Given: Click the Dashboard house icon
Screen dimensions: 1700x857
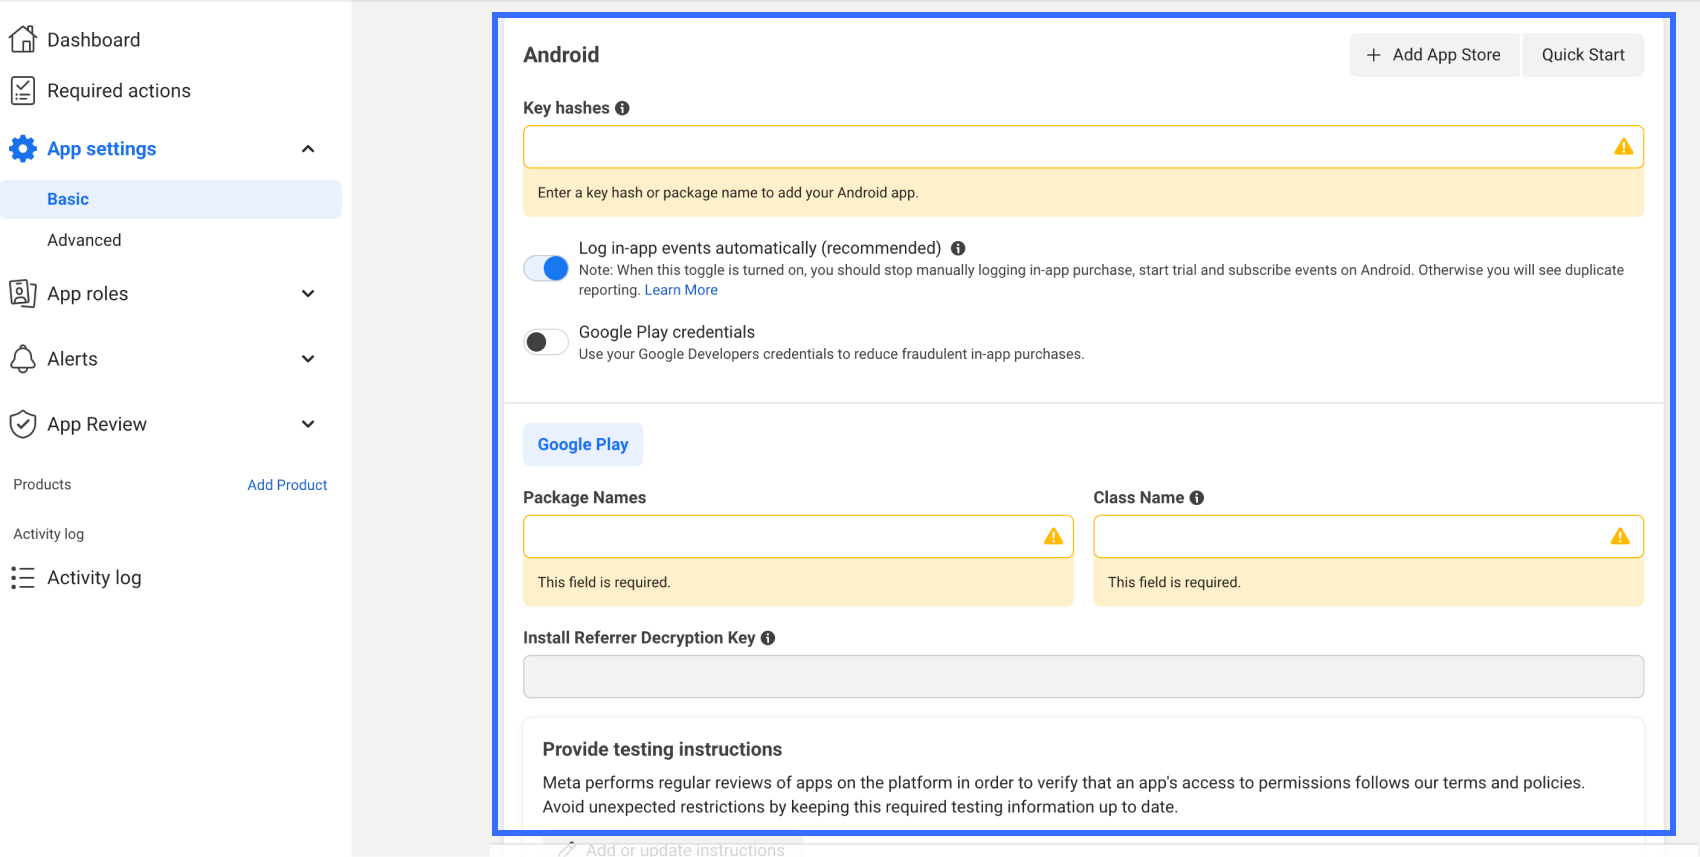Looking at the screenshot, I should click(23, 40).
